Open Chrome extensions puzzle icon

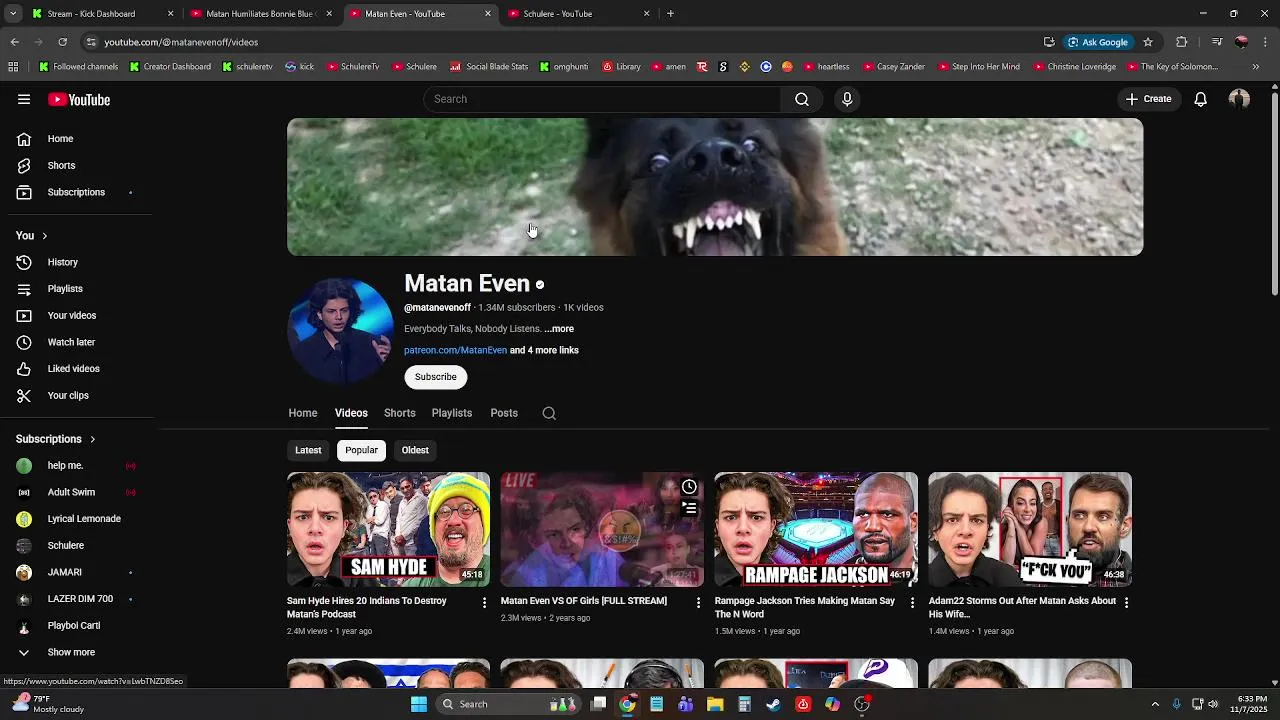1181,42
